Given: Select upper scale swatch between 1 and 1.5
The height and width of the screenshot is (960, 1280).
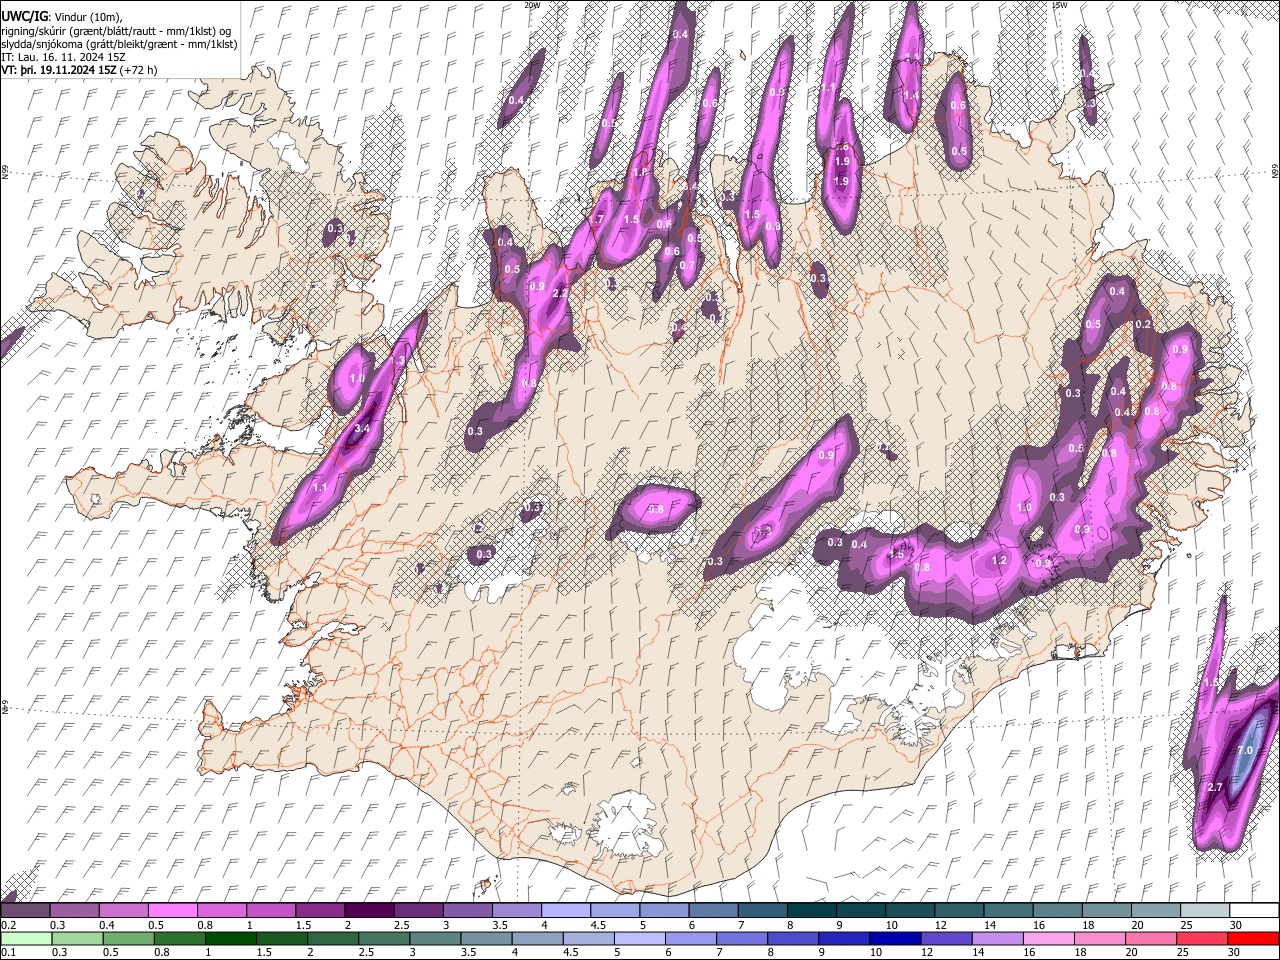Looking at the screenshot, I should click(x=271, y=911).
